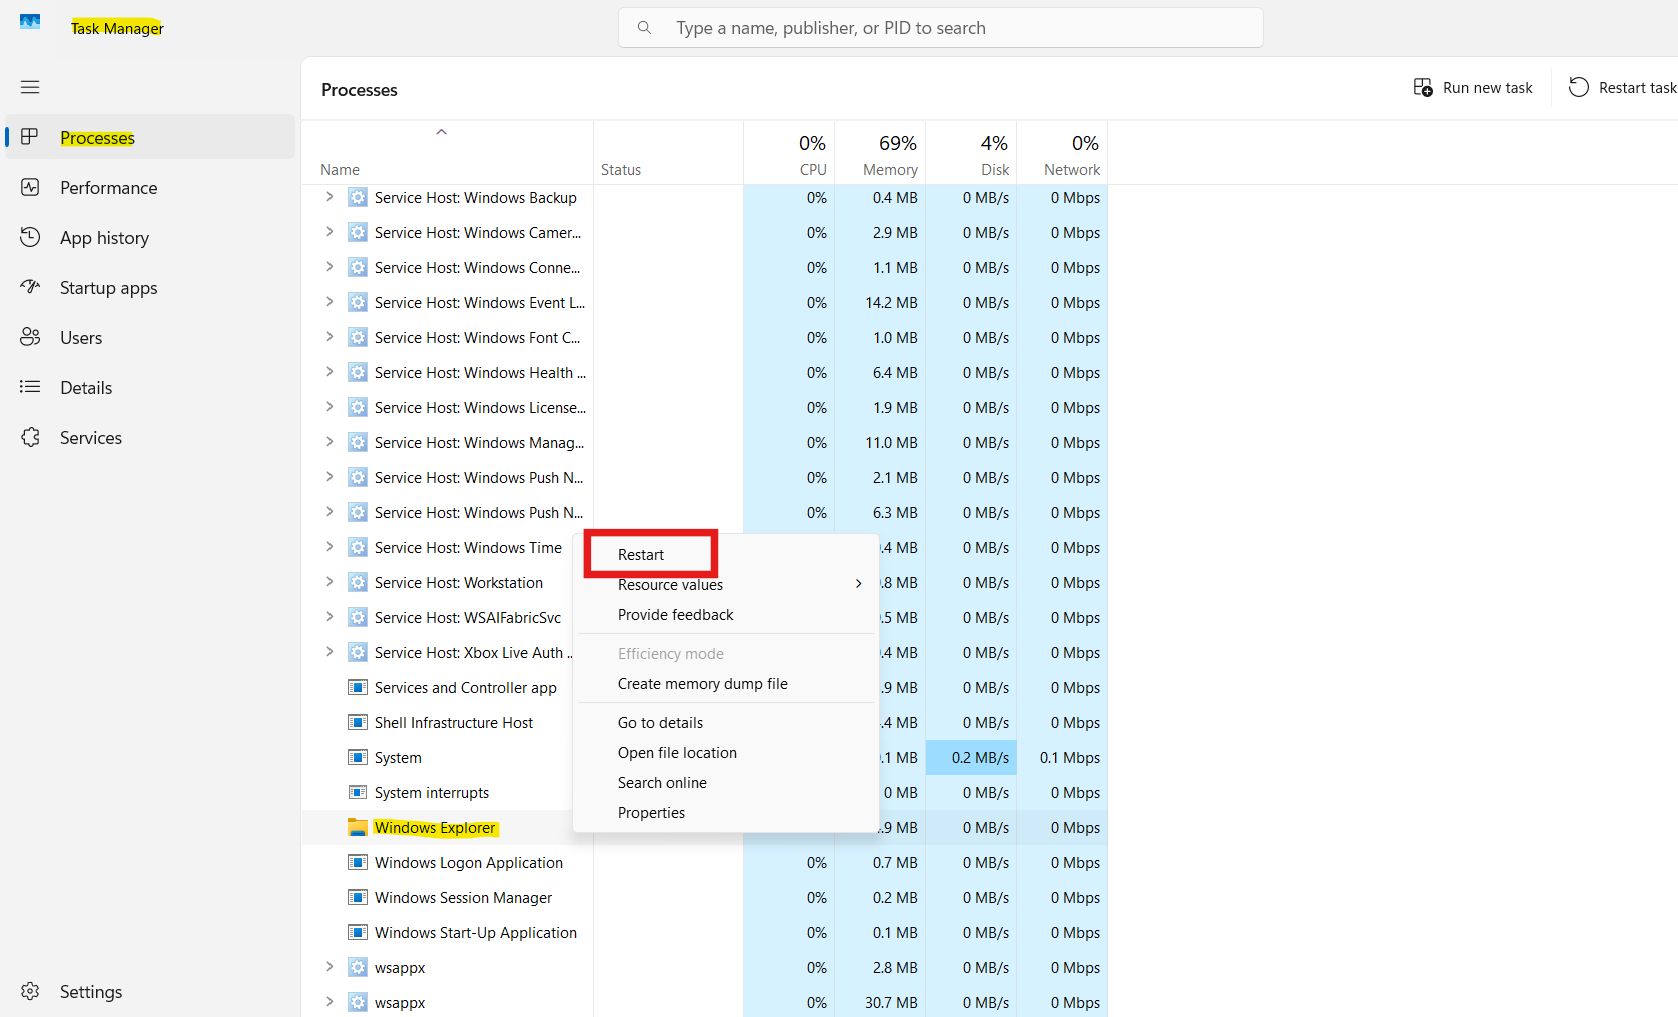Select the Services sidebar icon
Screen dimensions: 1678x1017
30,437
